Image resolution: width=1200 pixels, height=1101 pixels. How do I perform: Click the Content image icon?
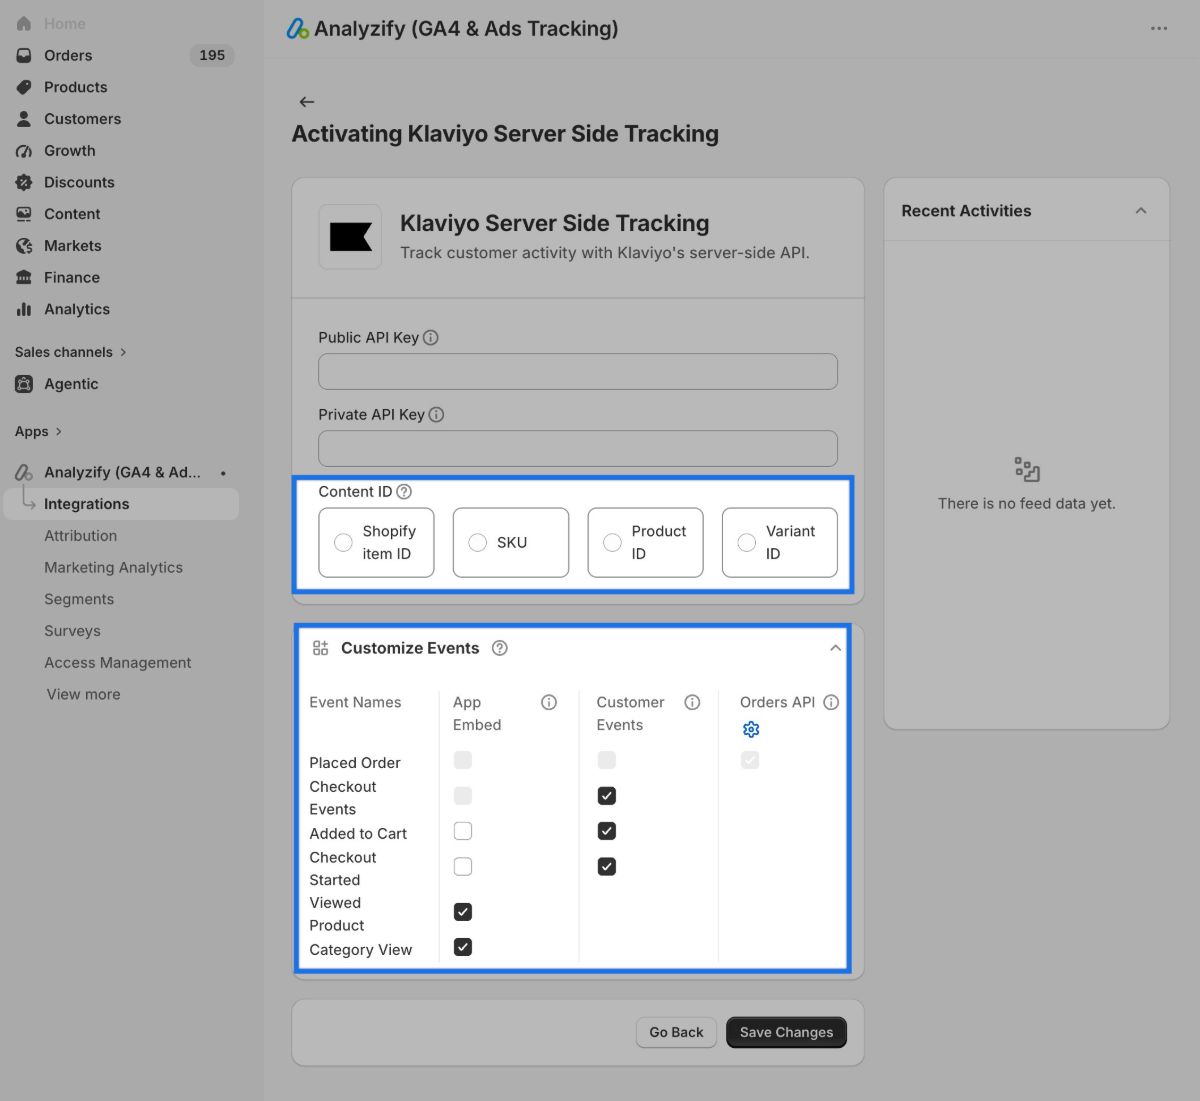[x=24, y=214]
